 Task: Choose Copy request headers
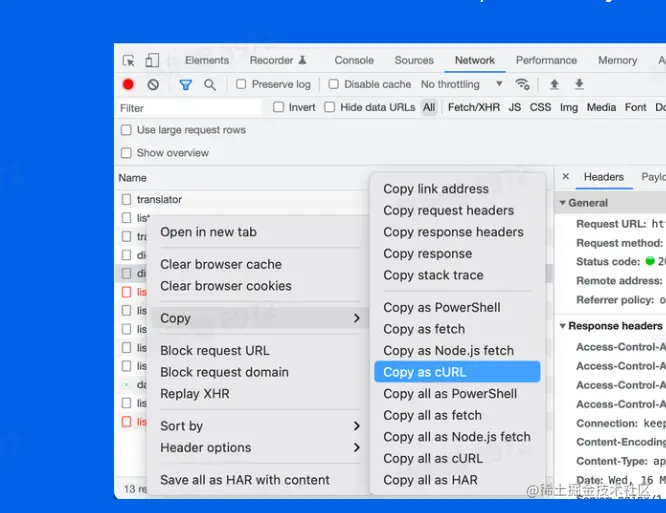point(457,210)
